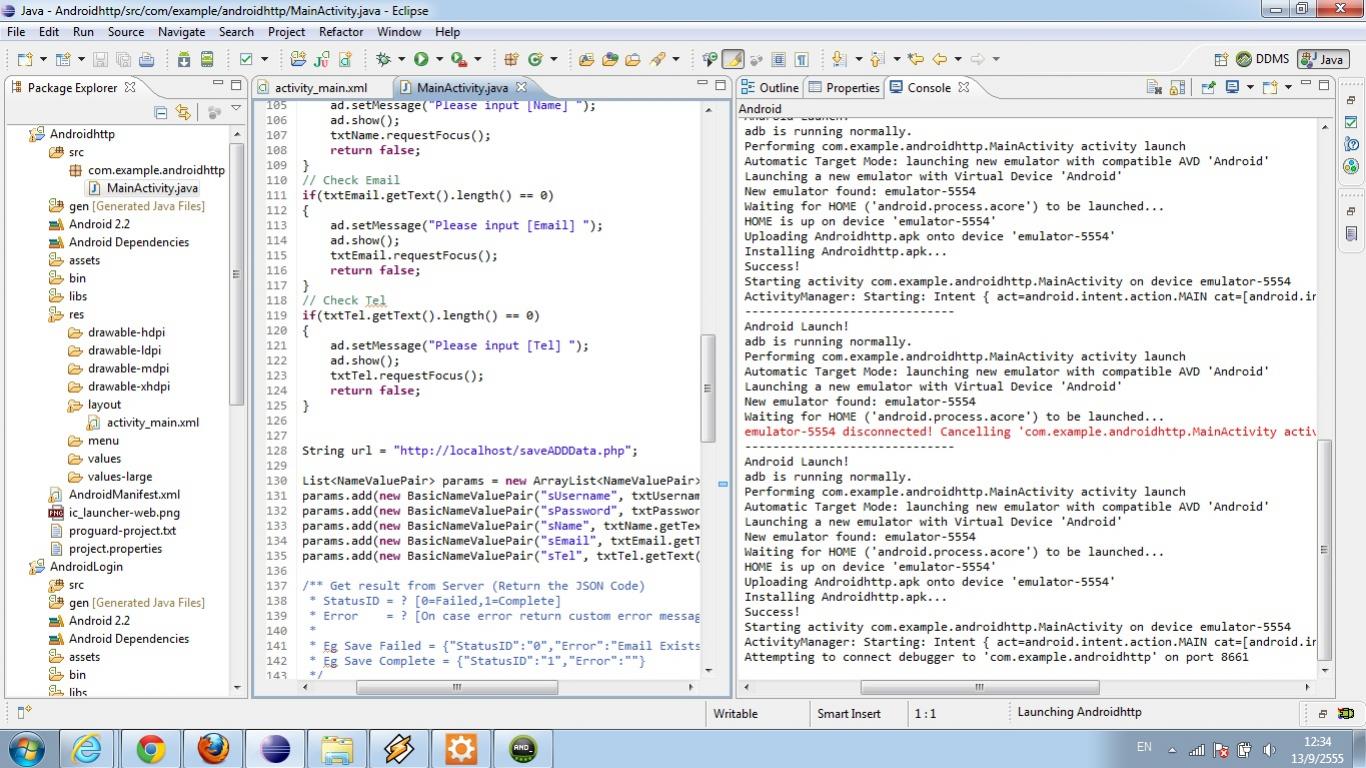Close the Console view tab

point(964,88)
